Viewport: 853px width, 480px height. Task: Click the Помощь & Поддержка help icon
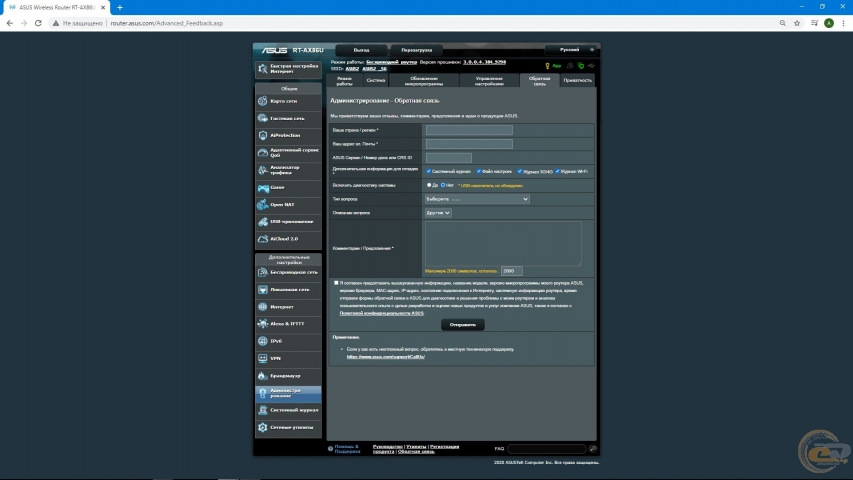(330, 449)
